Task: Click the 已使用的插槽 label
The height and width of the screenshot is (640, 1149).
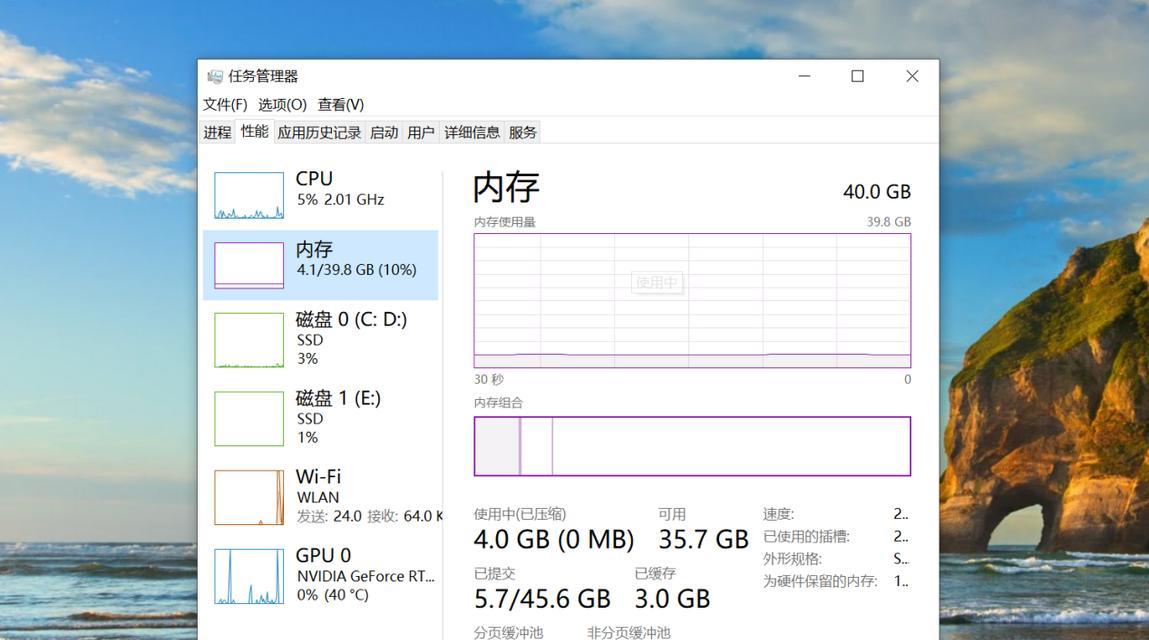Action: (806, 537)
